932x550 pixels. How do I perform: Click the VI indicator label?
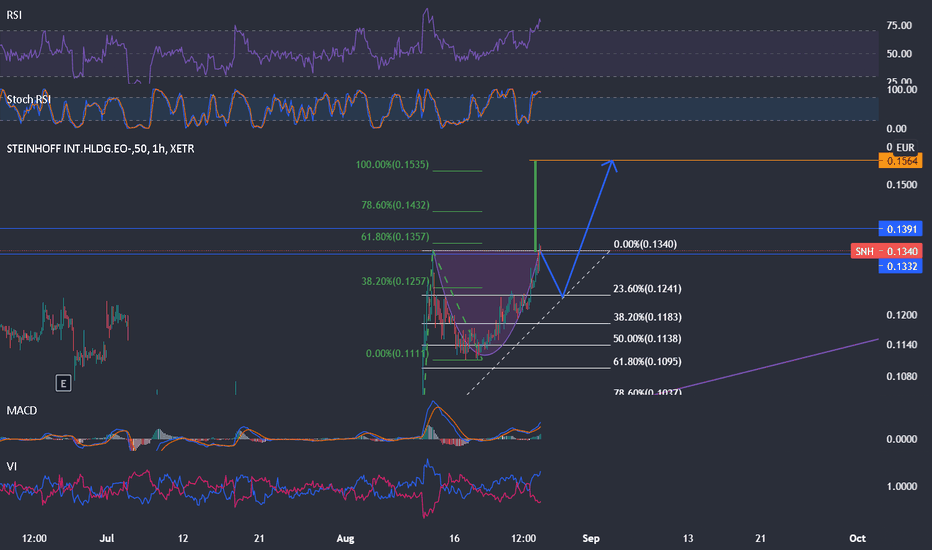pyautogui.click(x=11, y=466)
